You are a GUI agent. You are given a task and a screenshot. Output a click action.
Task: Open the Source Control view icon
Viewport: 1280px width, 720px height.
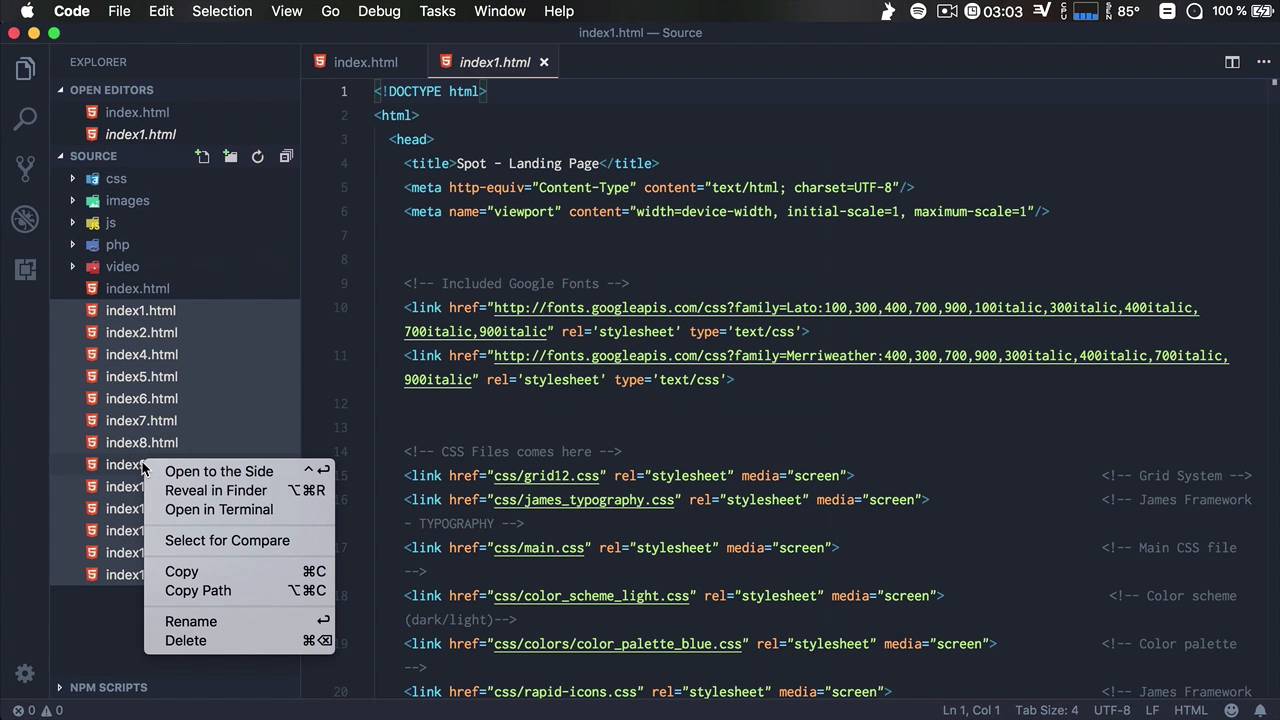(x=25, y=168)
